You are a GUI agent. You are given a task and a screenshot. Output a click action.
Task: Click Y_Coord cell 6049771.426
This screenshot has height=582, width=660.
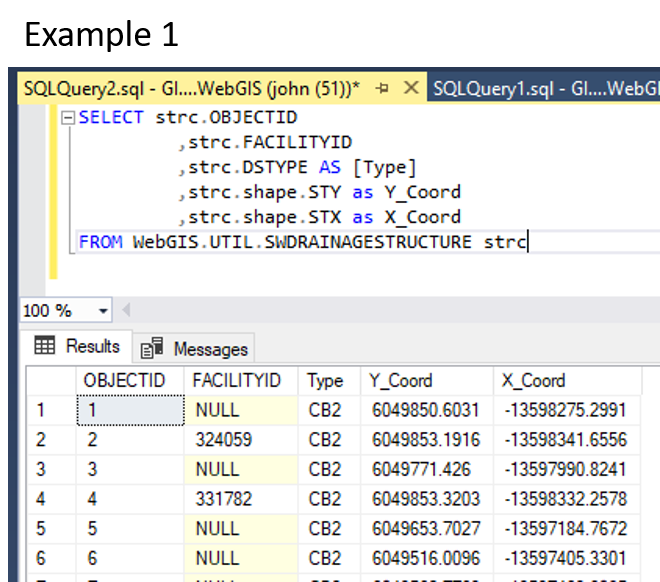coord(427,469)
